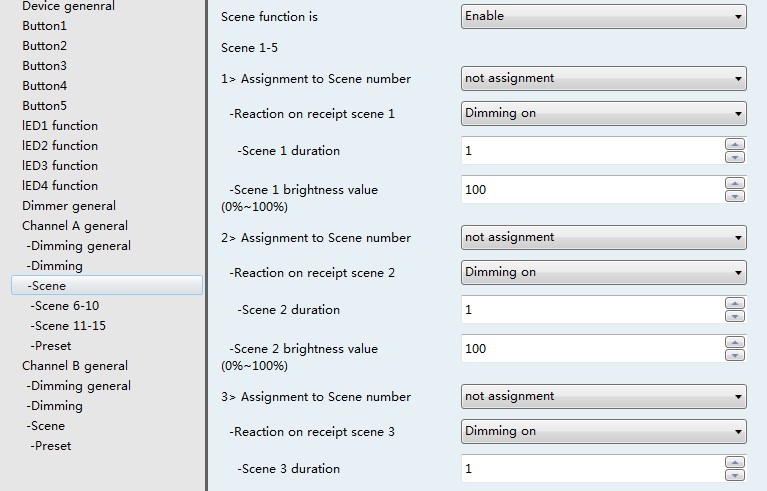Open Channel A general page
Screen dimensions: 767x491
coord(75,226)
